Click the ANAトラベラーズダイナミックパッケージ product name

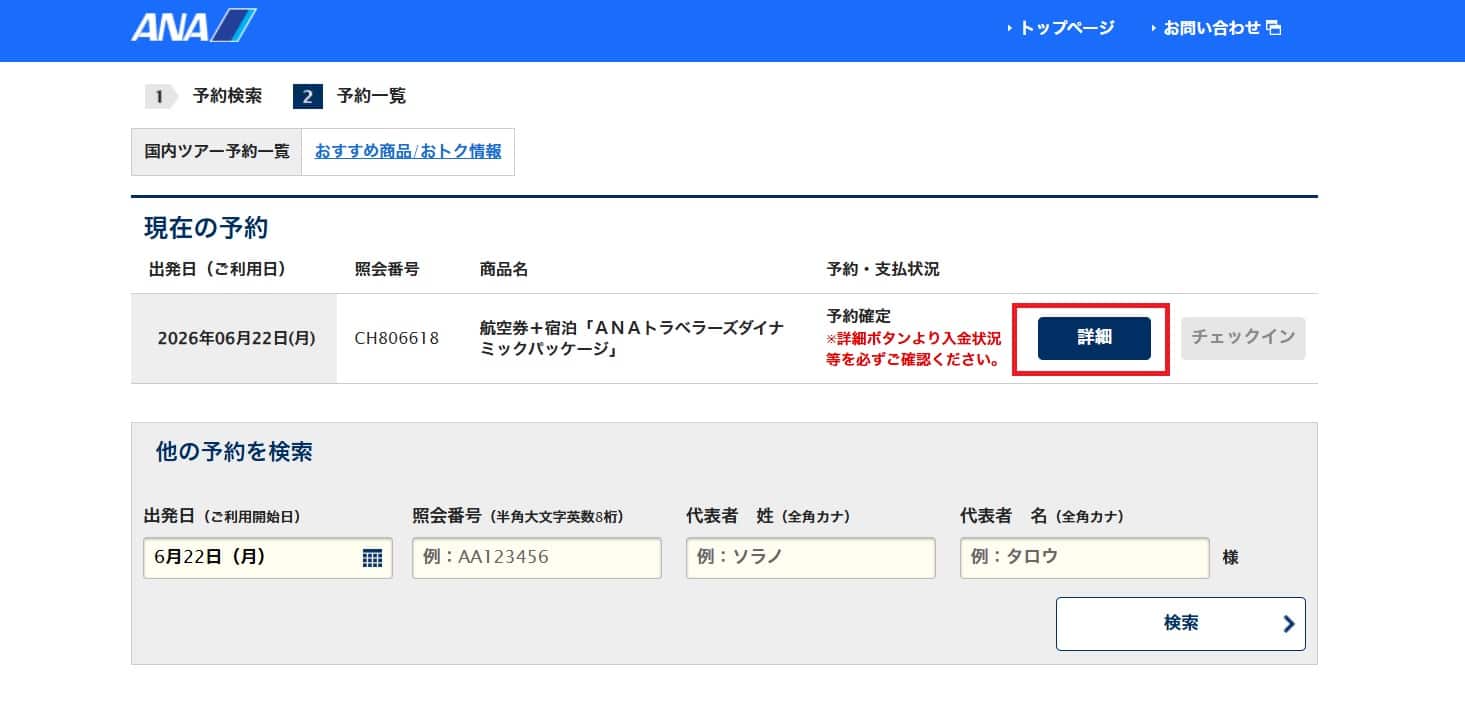coord(632,338)
